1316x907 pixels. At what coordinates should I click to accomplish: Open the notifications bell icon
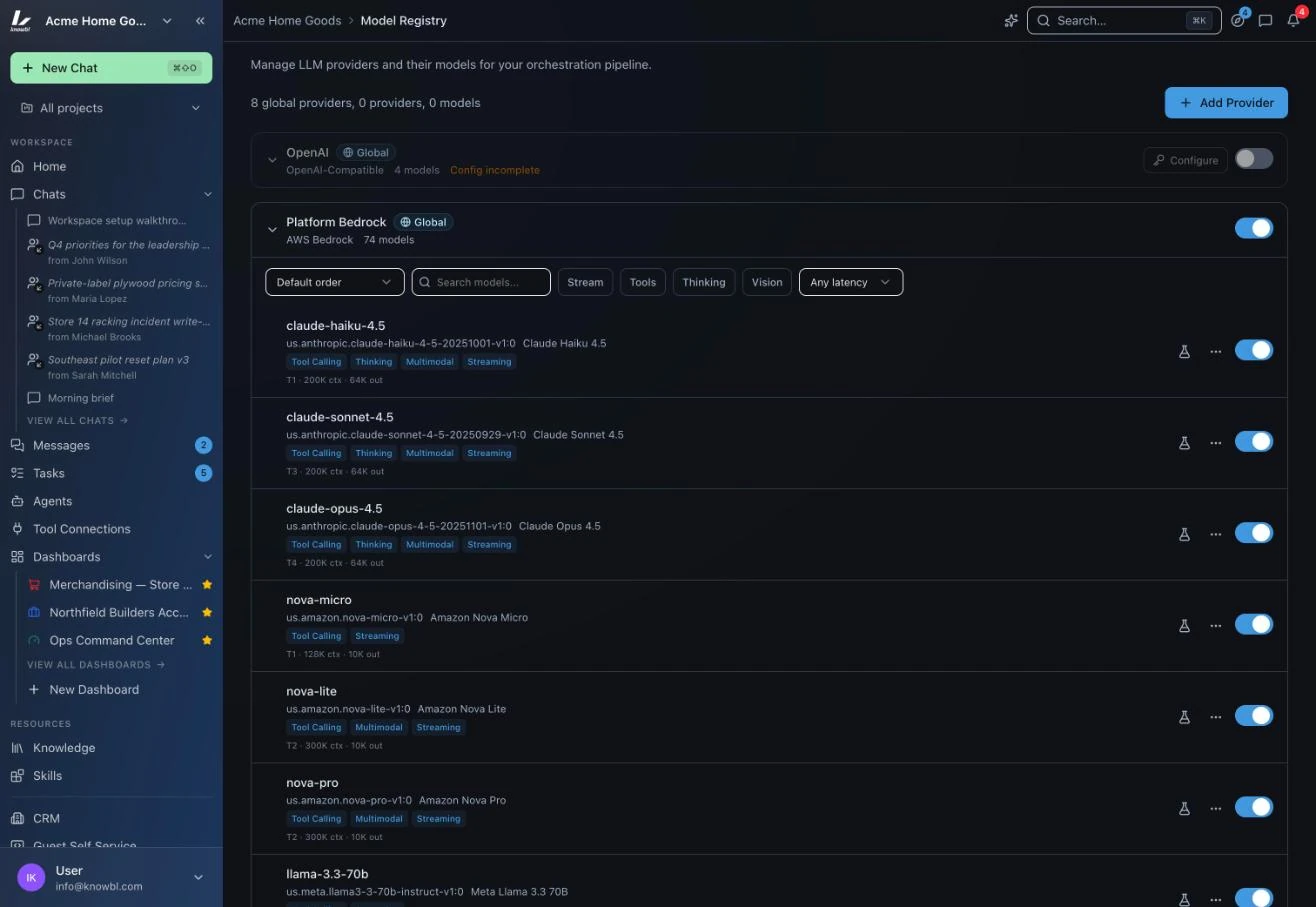[1294, 20]
